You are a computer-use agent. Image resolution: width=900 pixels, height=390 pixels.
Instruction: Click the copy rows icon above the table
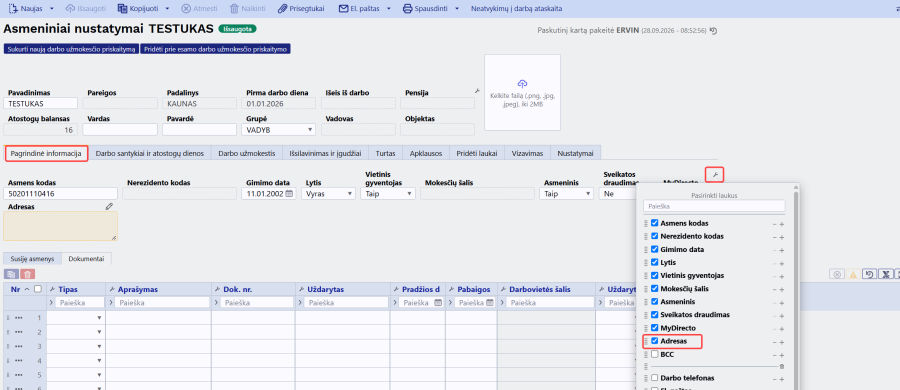(x=11, y=275)
